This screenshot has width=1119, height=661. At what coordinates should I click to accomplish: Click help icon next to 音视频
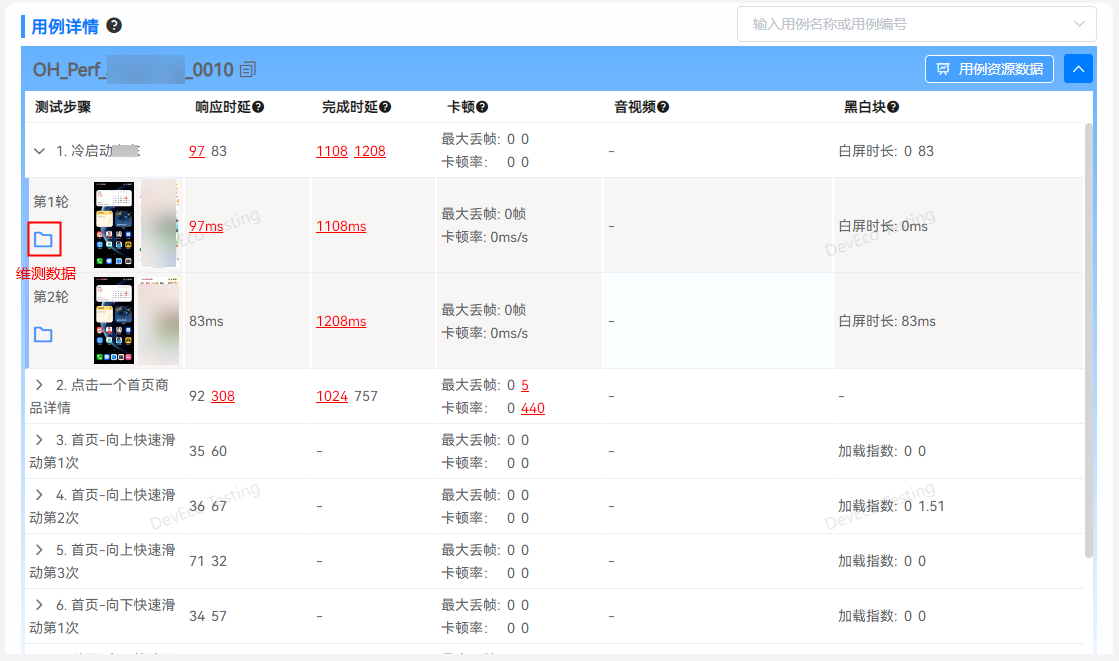click(662, 107)
